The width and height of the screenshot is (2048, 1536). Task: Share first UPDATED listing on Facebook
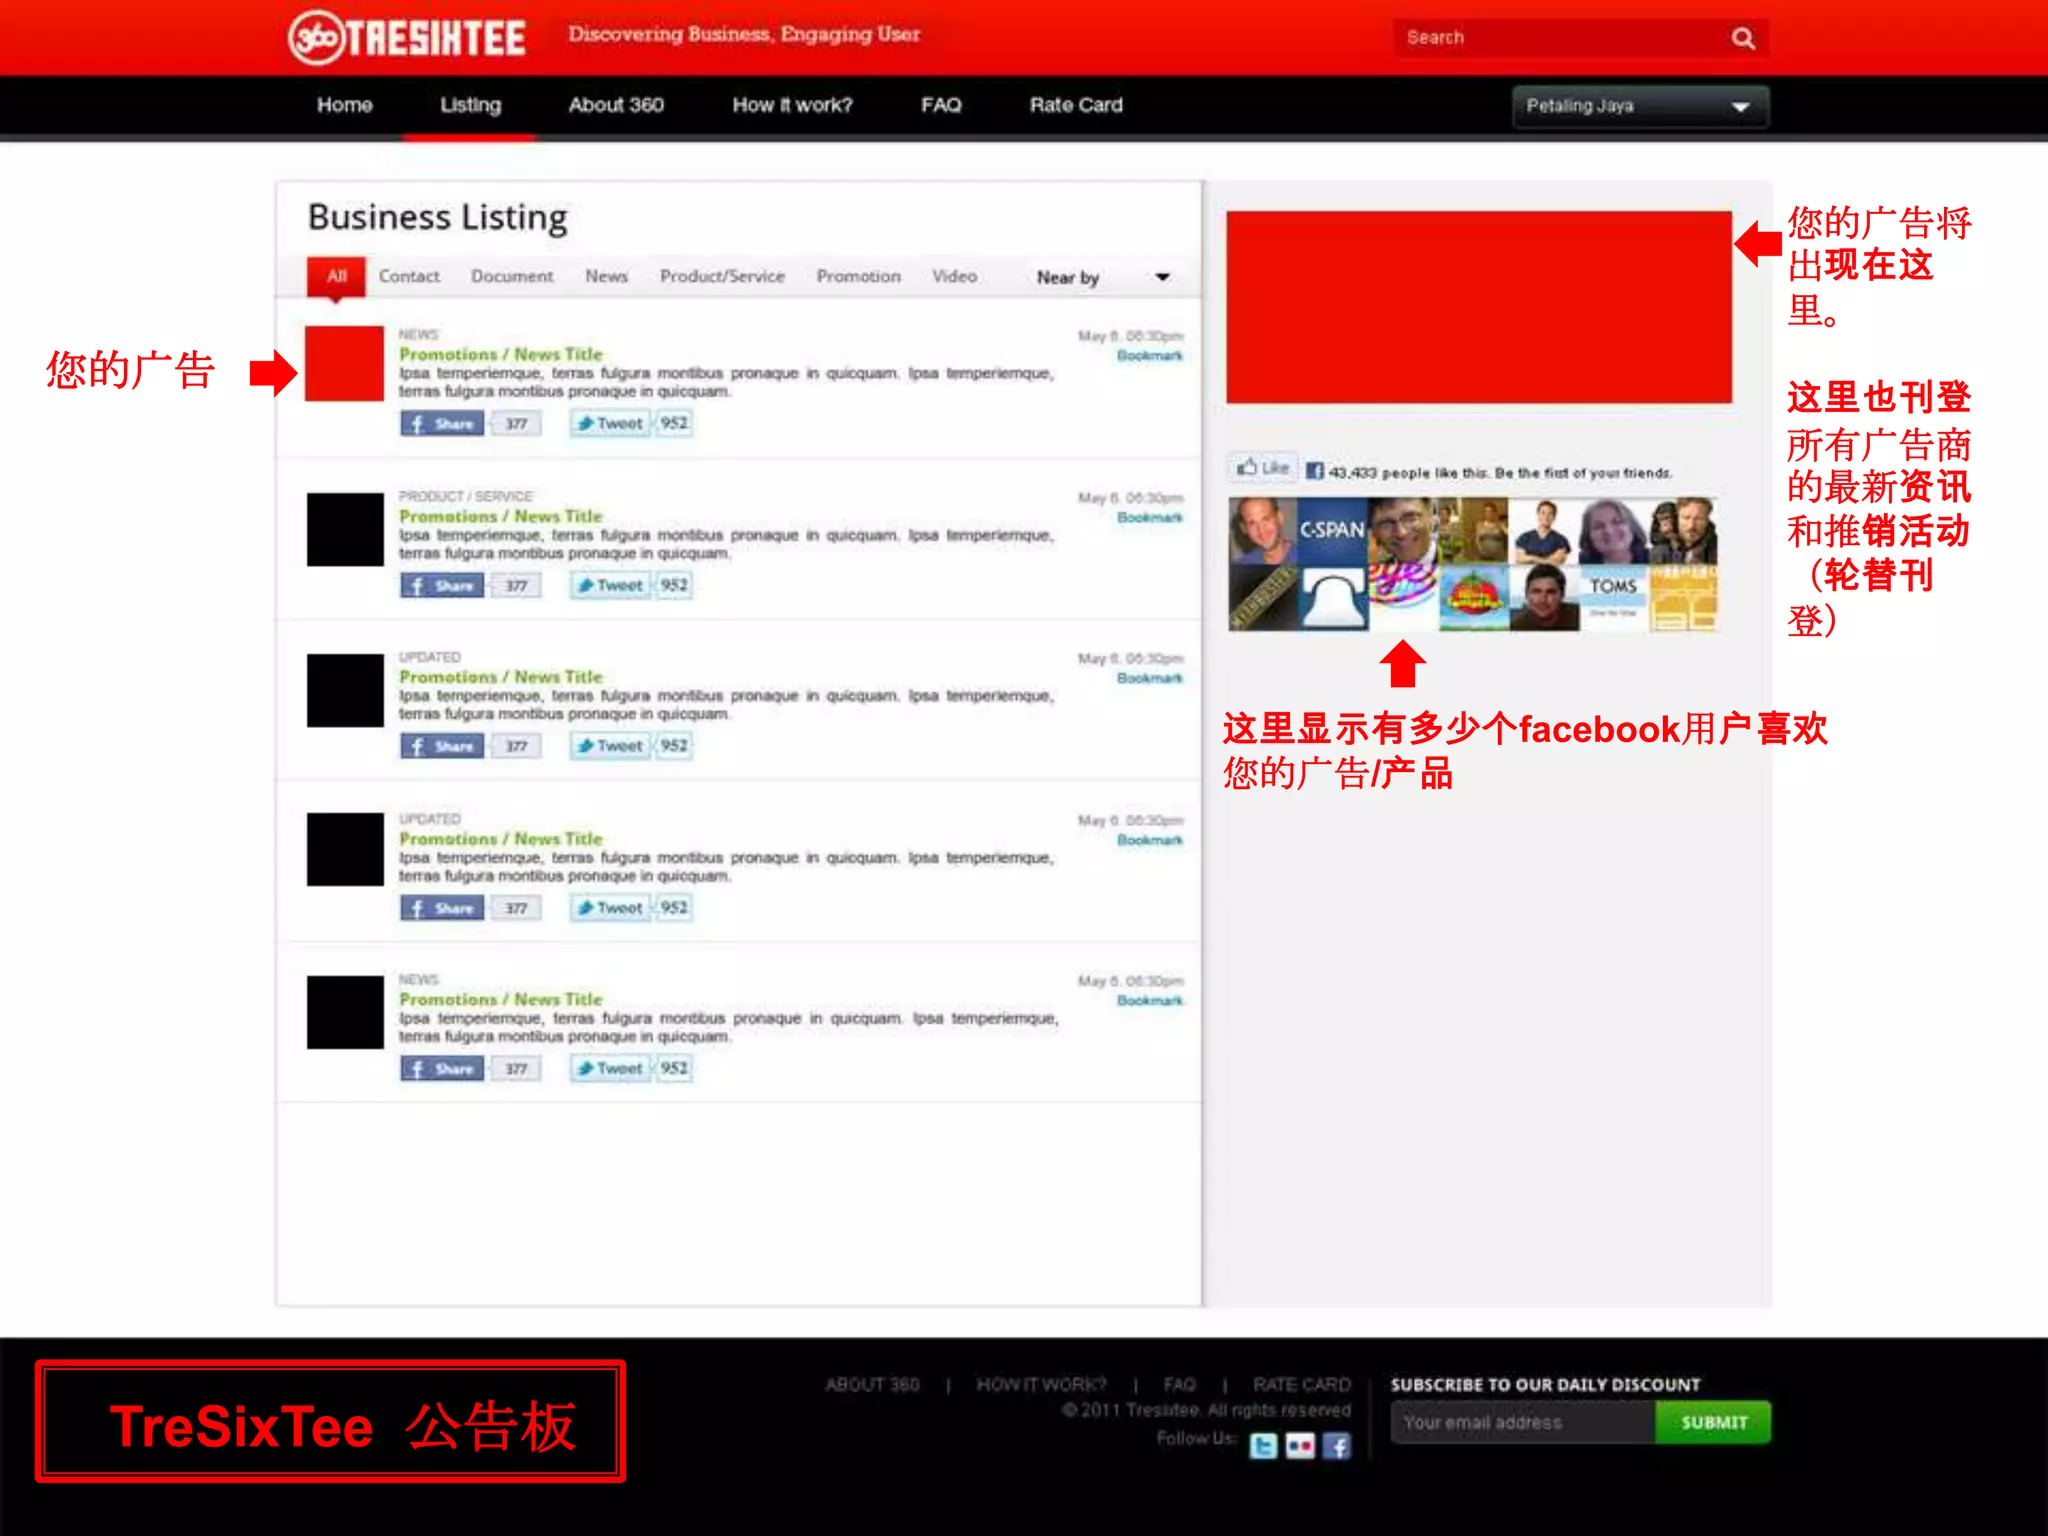coord(442,746)
